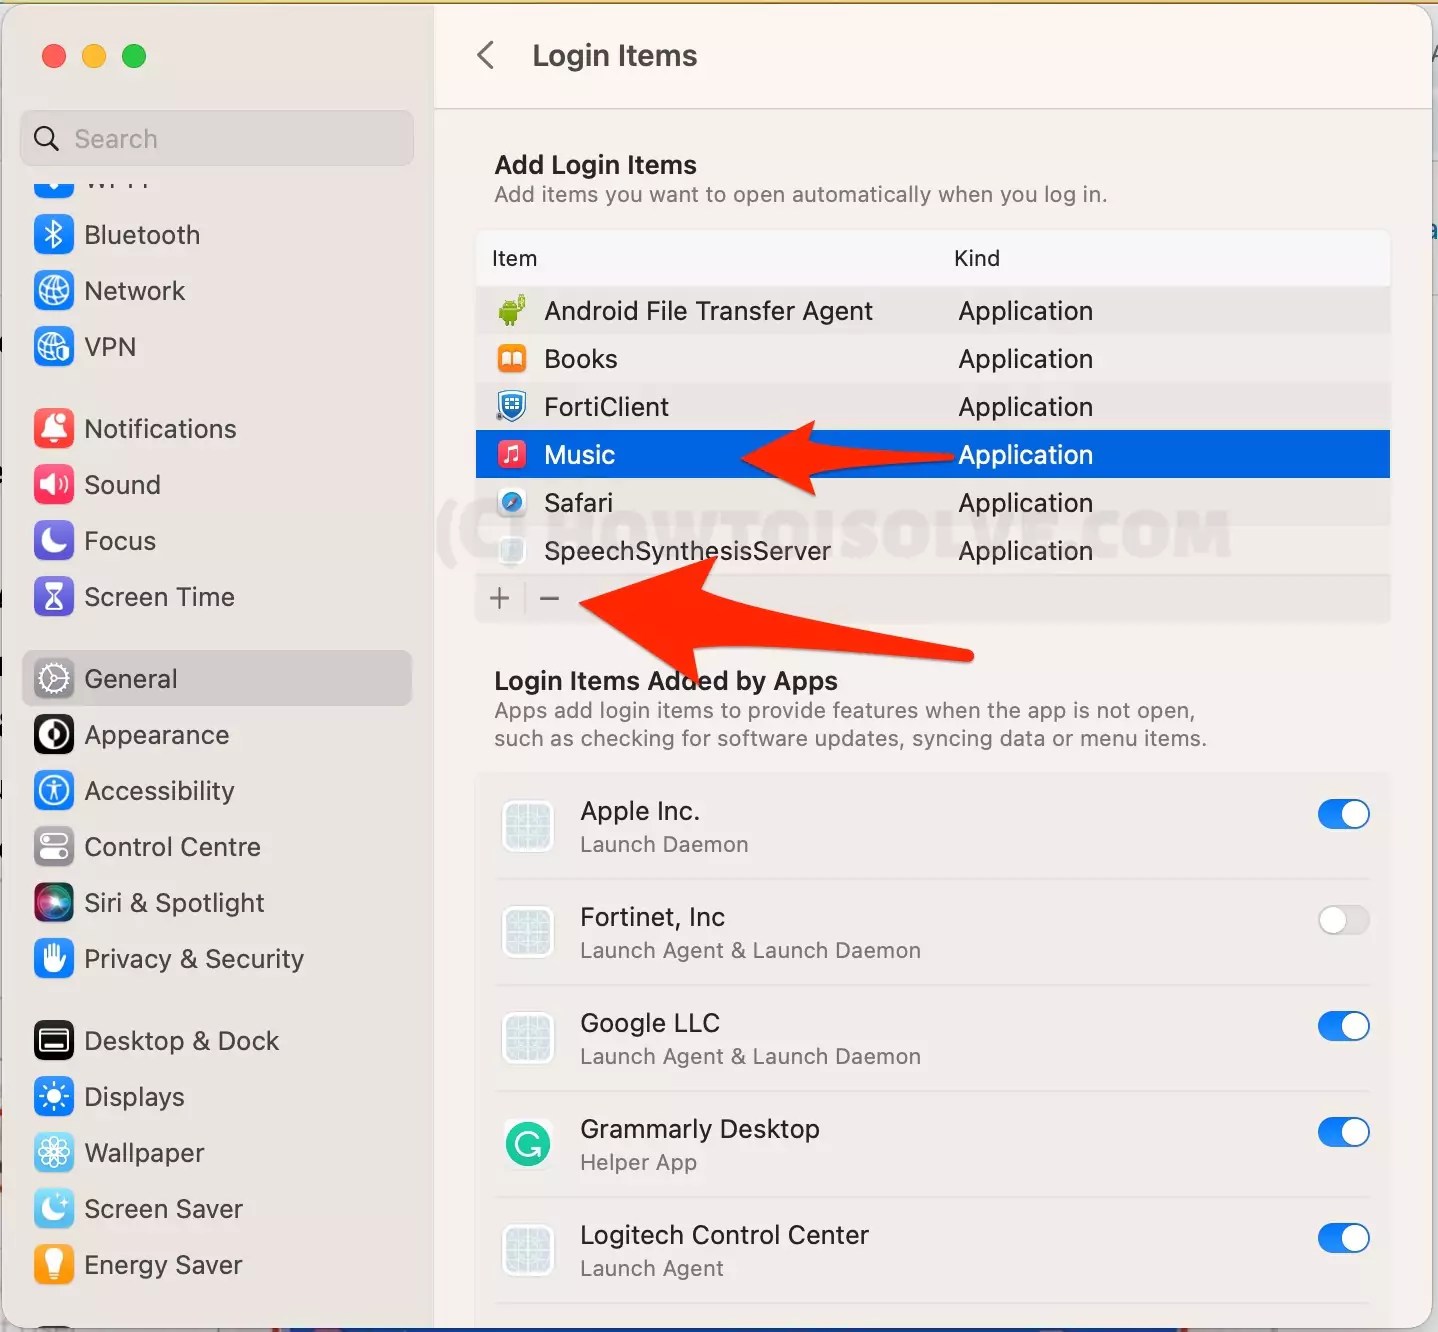Click the Focus crescent moon icon
The image size is (1438, 1332).
click(x=54, y=540)
